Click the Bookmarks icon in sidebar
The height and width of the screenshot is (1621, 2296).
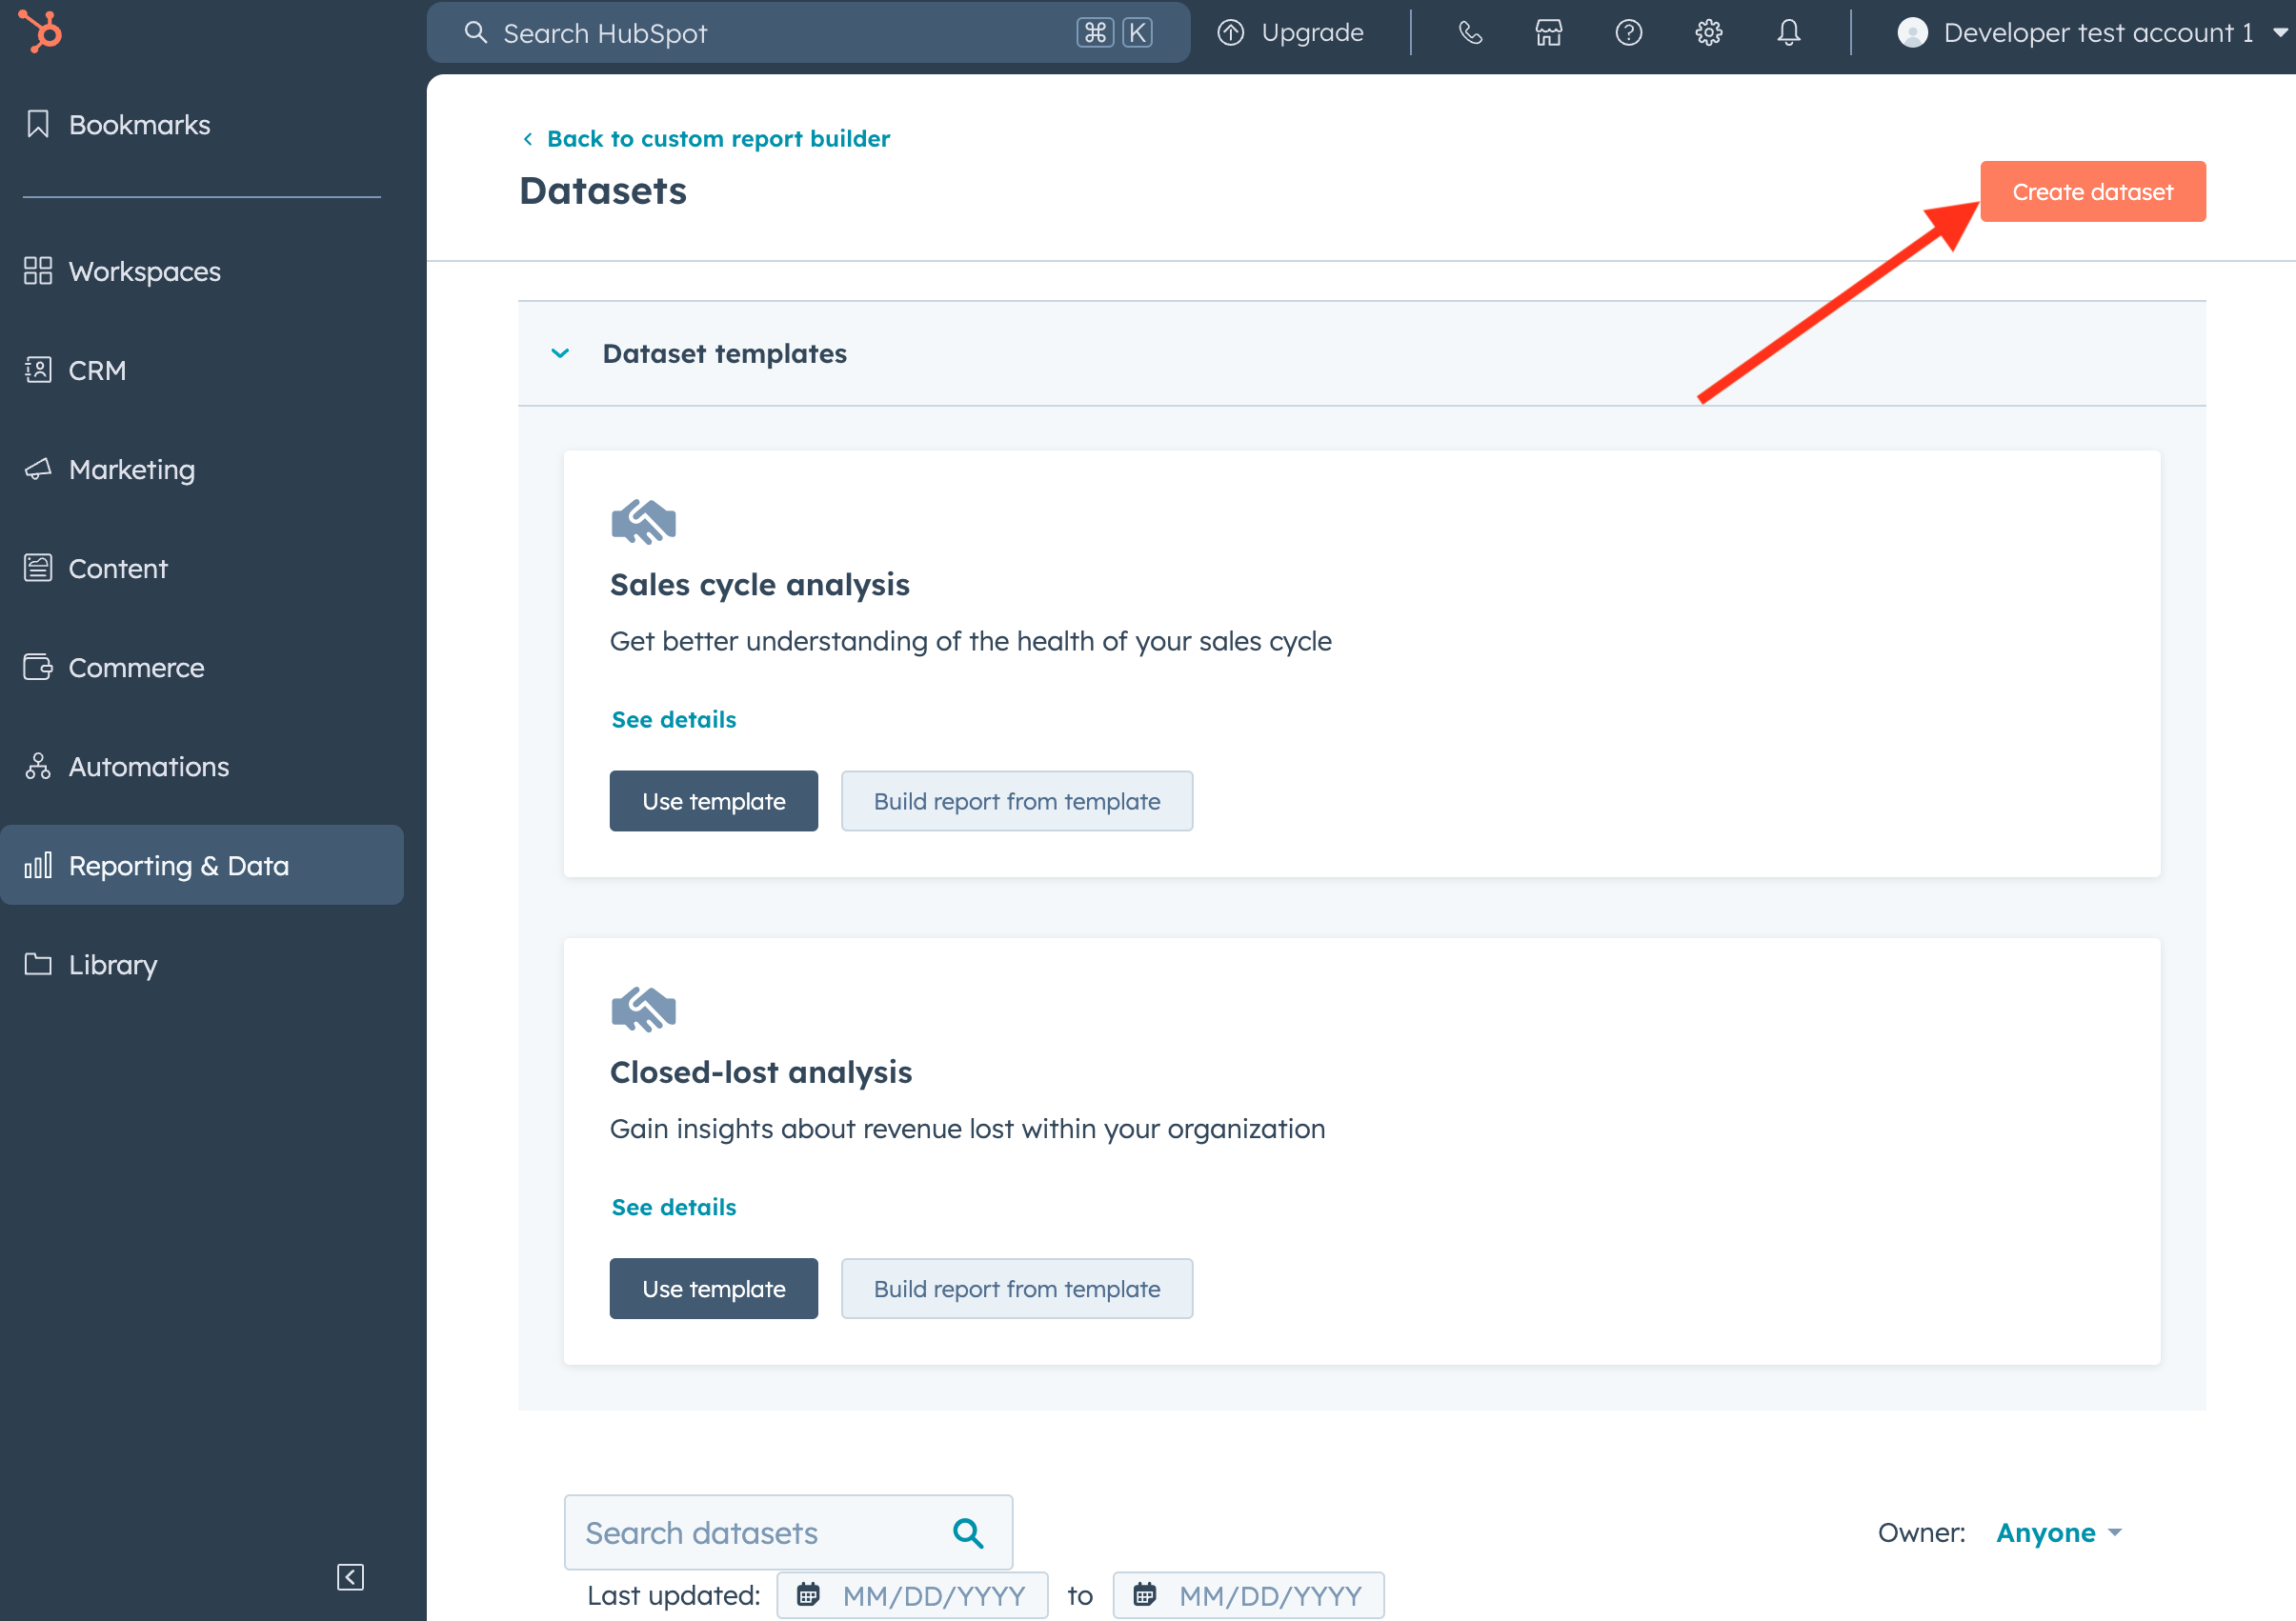38,124
